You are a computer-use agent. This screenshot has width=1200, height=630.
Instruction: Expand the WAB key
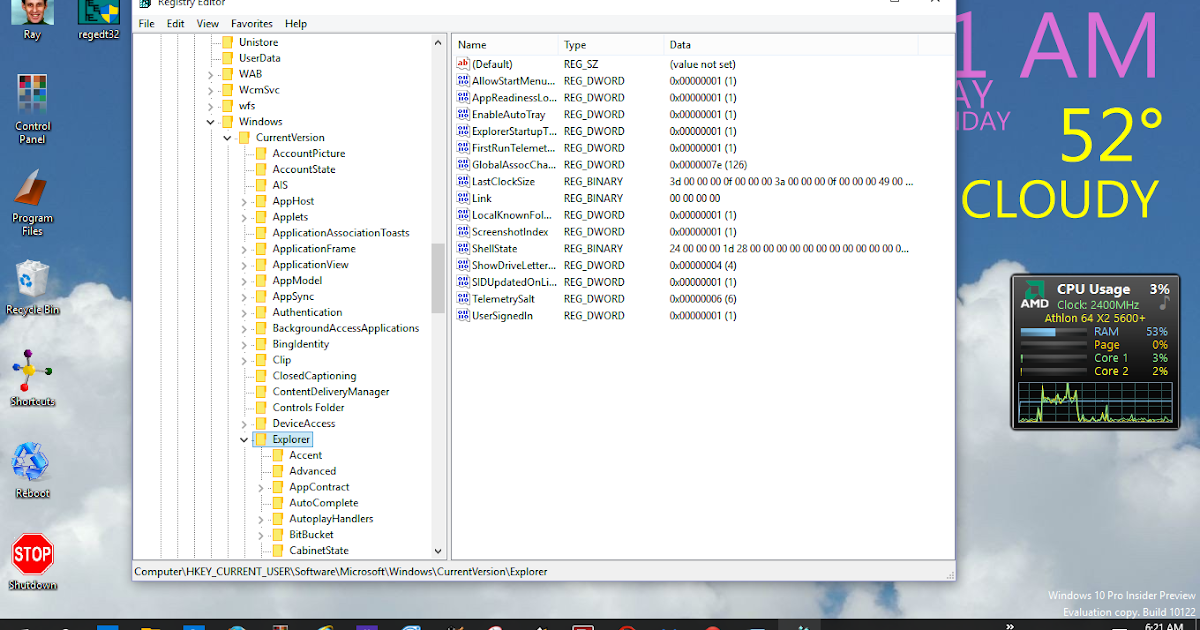[x=210, y=74]
